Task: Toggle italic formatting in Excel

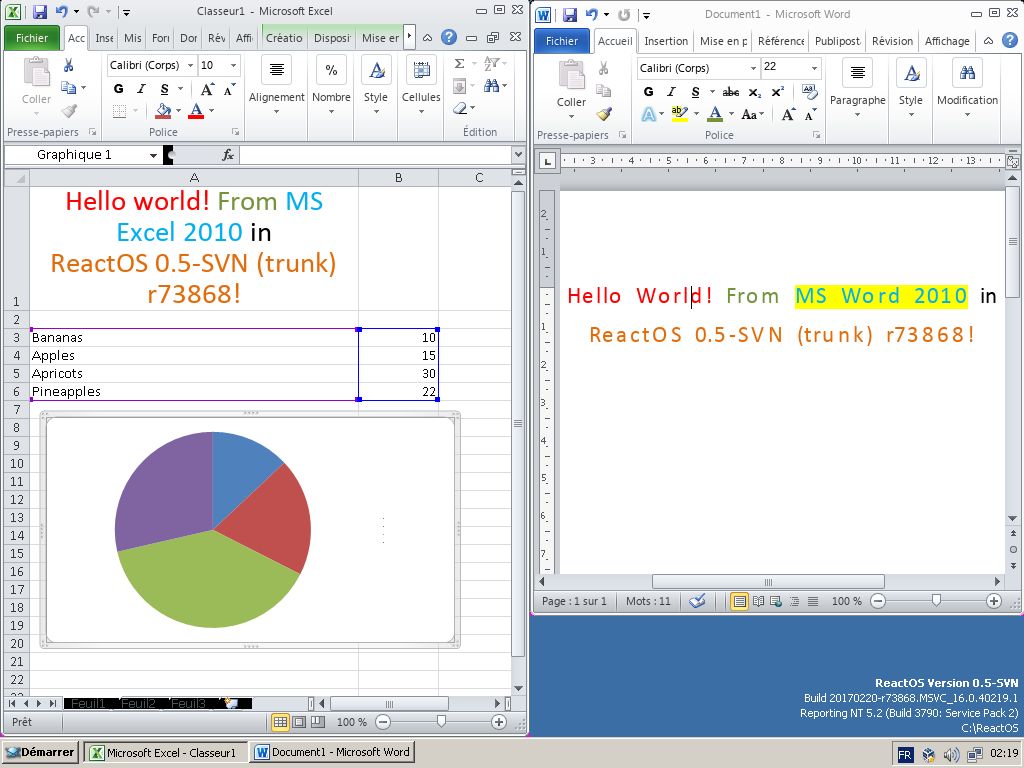Action: pos(140,87)
